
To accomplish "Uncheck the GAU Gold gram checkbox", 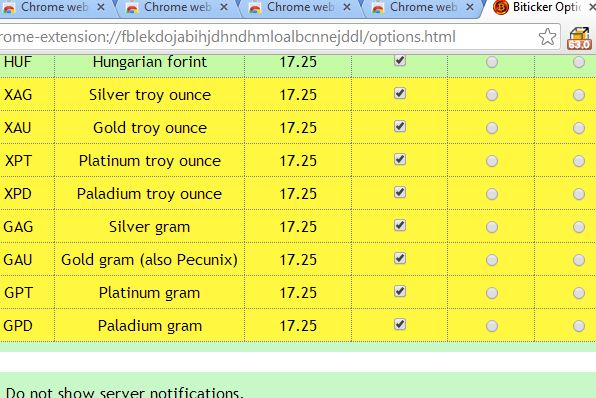I will pyautogui.click(x=400, y=258).
